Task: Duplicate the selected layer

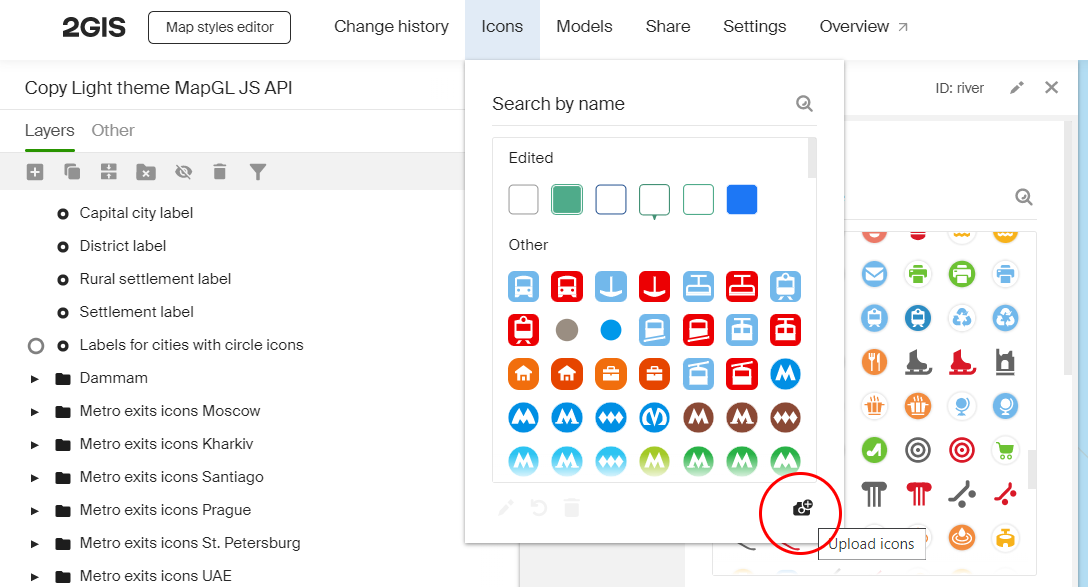Action: pos(71,171)
